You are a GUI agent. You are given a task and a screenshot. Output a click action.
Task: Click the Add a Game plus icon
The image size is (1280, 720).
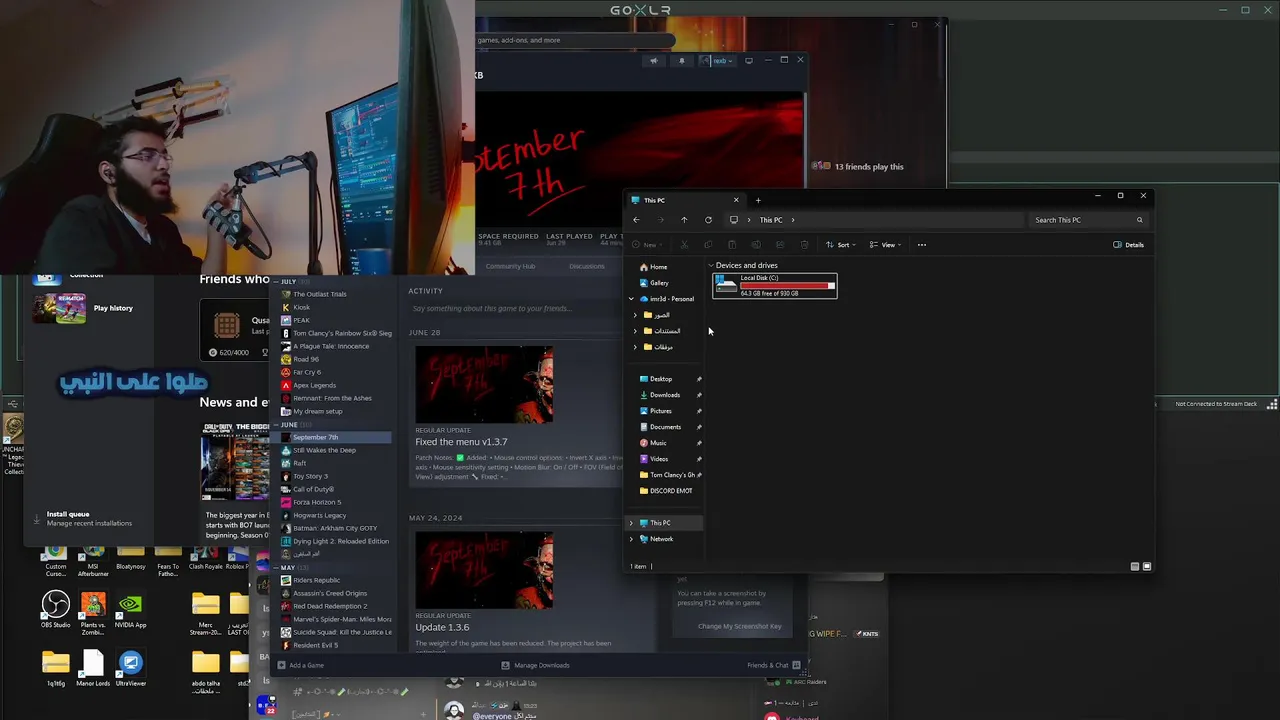[x=282, y=665]
